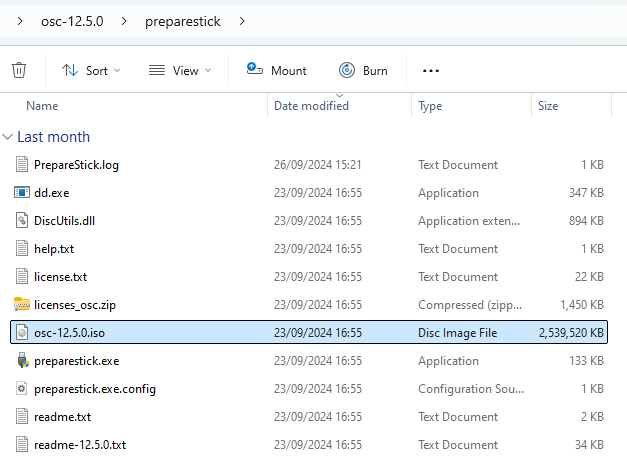Click the readme-12.5.0.txt file name

(80, 445)
